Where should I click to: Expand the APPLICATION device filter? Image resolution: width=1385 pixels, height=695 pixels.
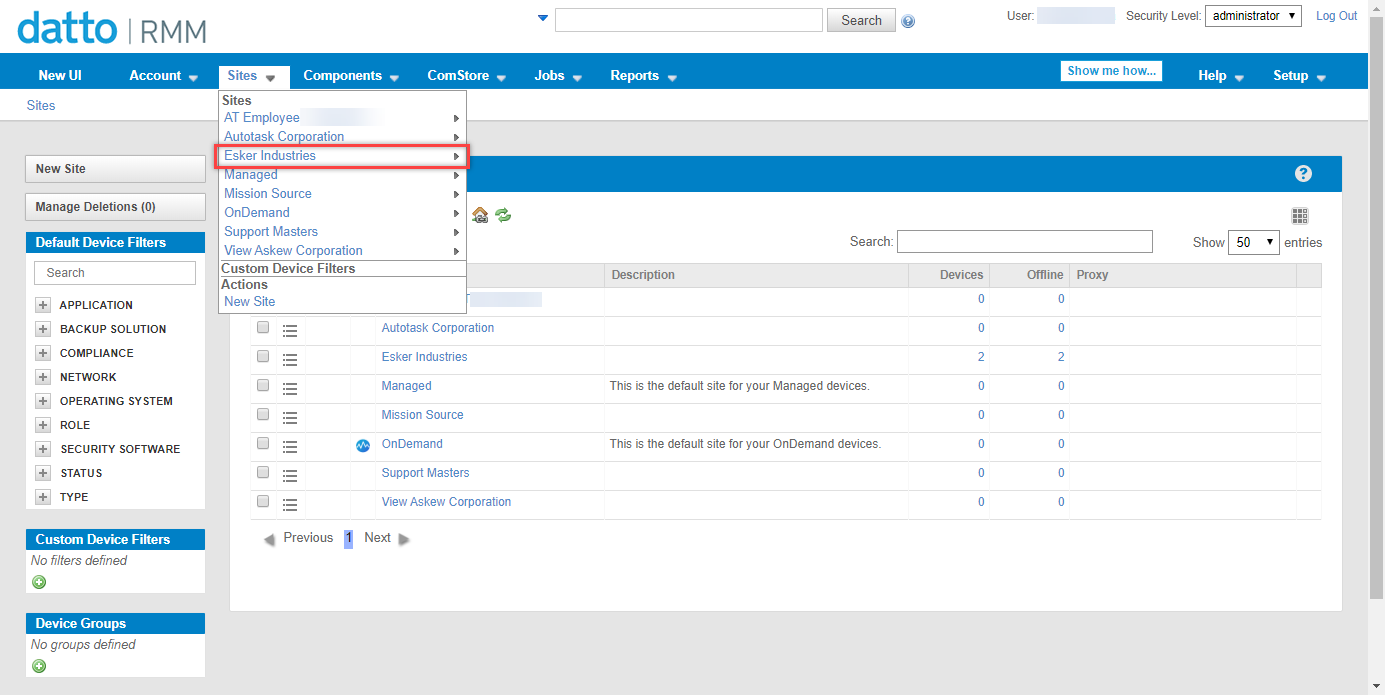click(x=43, y=305)
